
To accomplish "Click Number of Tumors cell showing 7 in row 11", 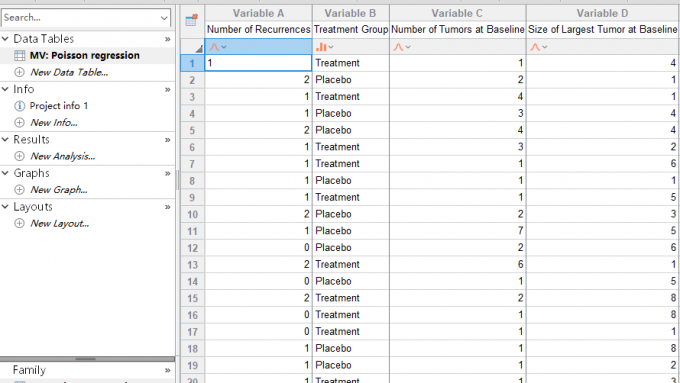I will click(458, 231).
